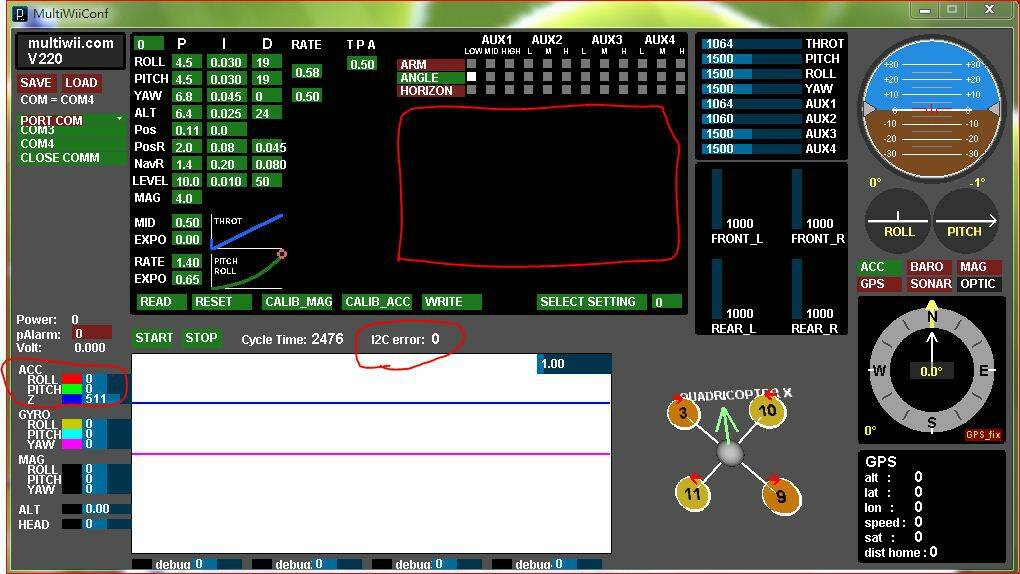The width and height of the screenshot is (1020, 574).
Task: Click the PITCH angle dial
Action: coord(965,220)
